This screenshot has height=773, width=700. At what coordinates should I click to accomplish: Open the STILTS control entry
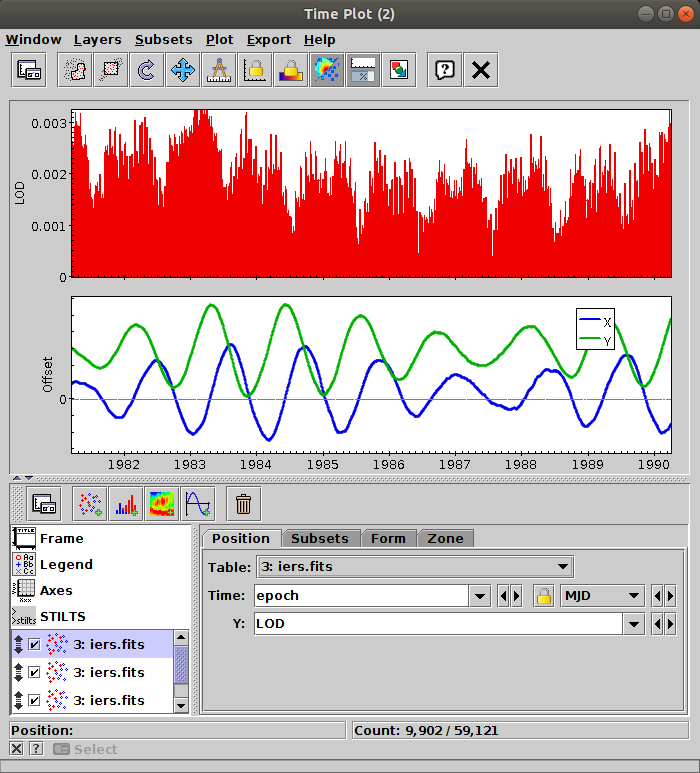coord(62,616)
